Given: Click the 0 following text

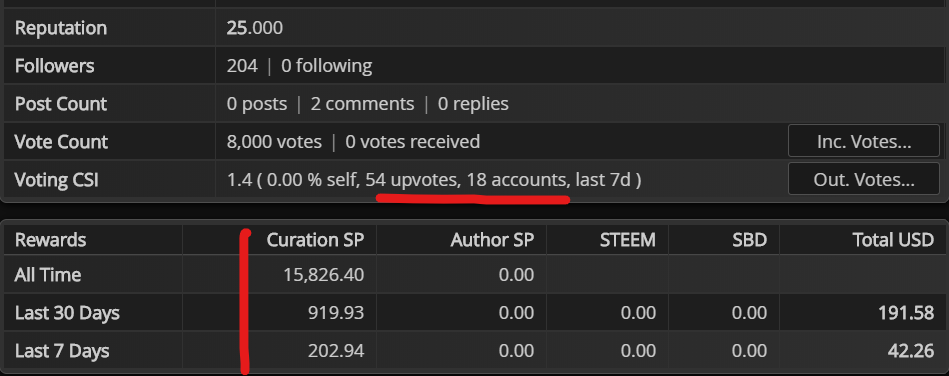Looking at the screenshot, I should tap(327, 65).
